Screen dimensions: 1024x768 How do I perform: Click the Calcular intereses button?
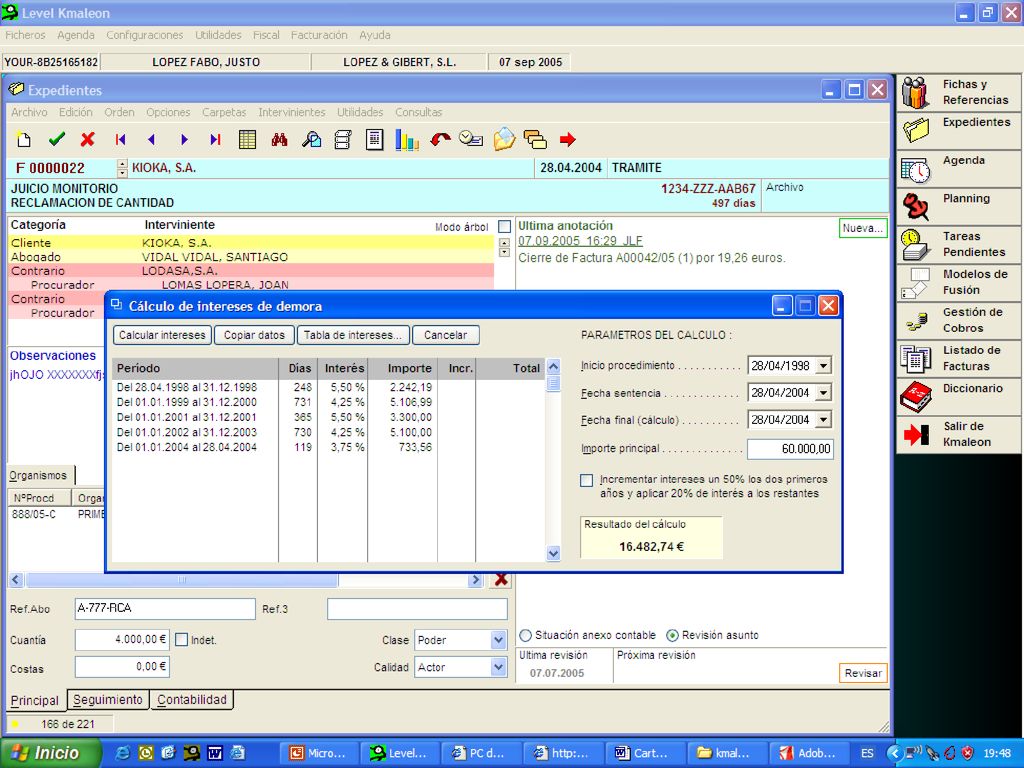click(x=162, y=335)
